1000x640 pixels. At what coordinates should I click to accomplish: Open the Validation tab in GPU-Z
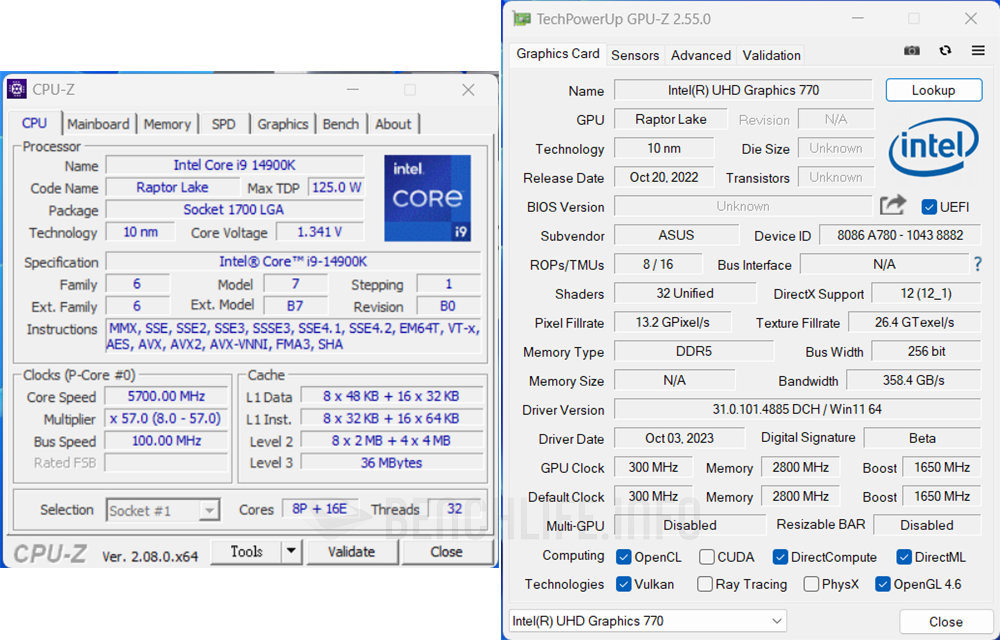coord(771,55)
